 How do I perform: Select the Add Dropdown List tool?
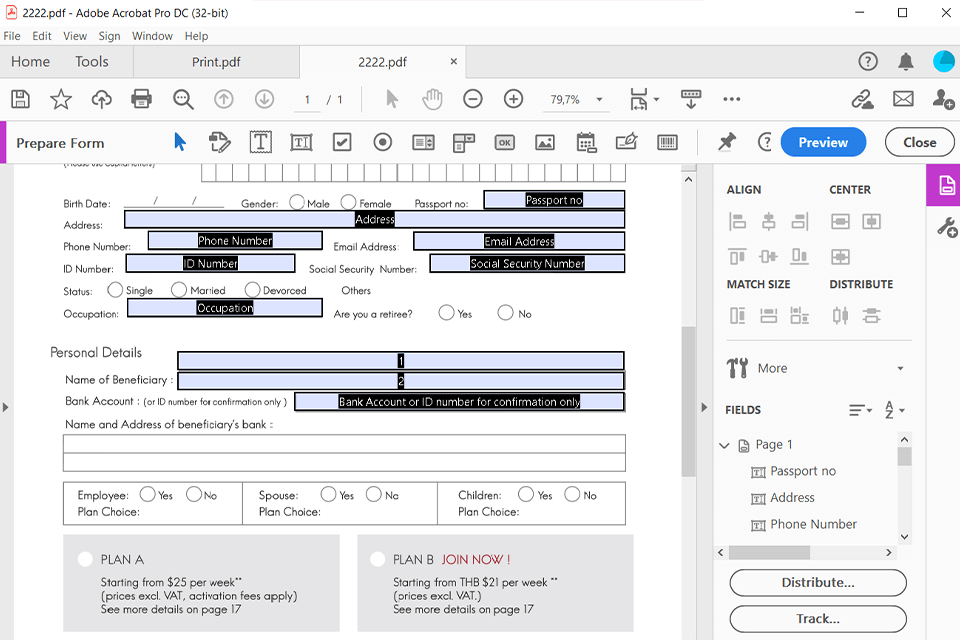pos(463,143)
